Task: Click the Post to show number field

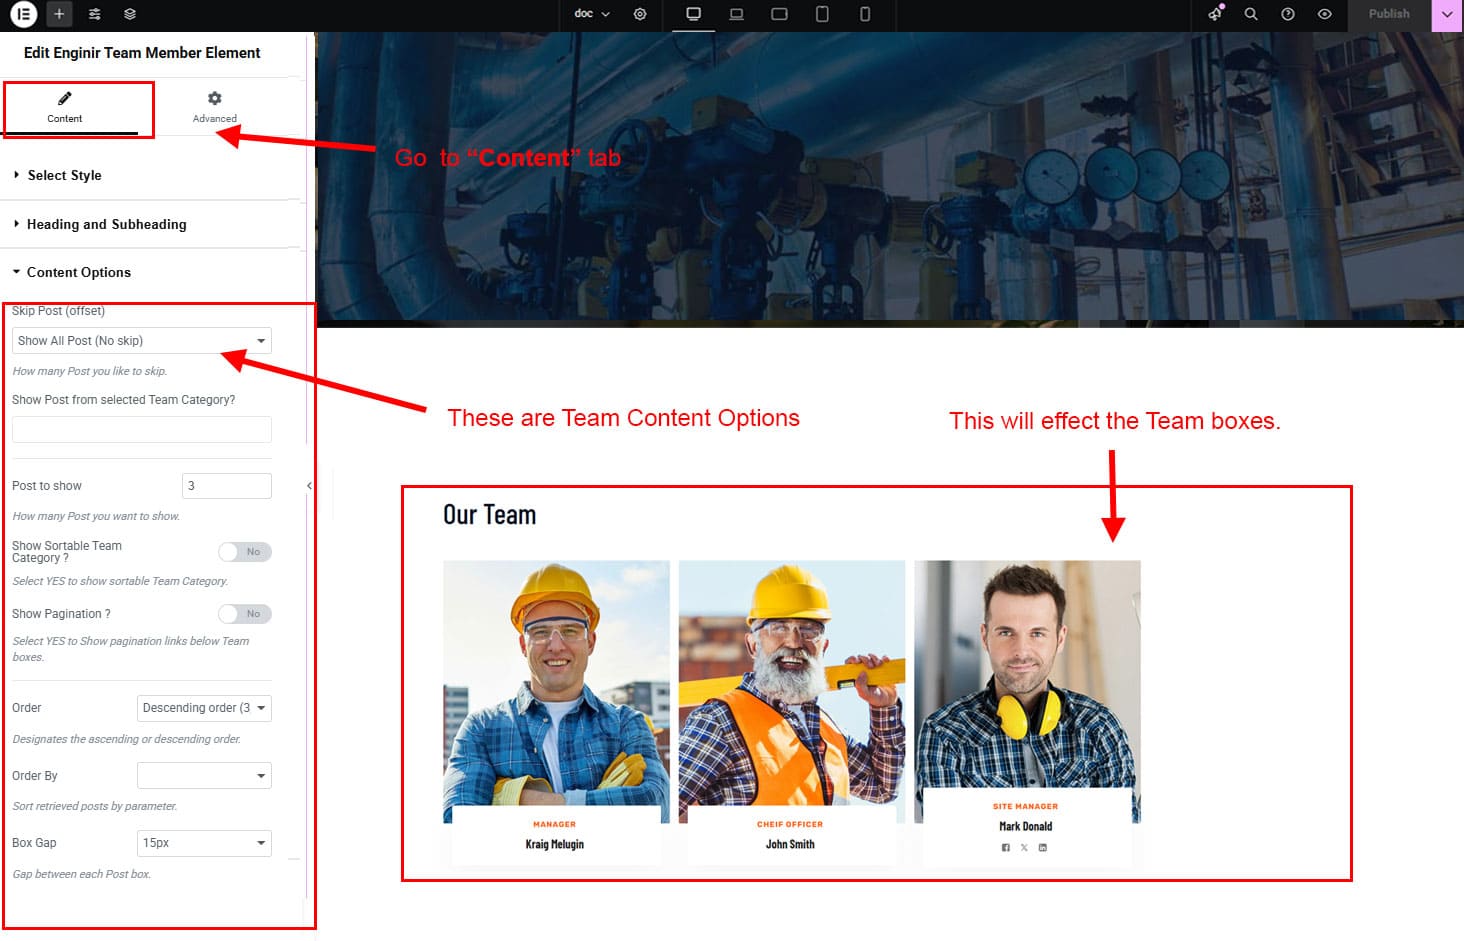Action: click(x=227, y=486)
